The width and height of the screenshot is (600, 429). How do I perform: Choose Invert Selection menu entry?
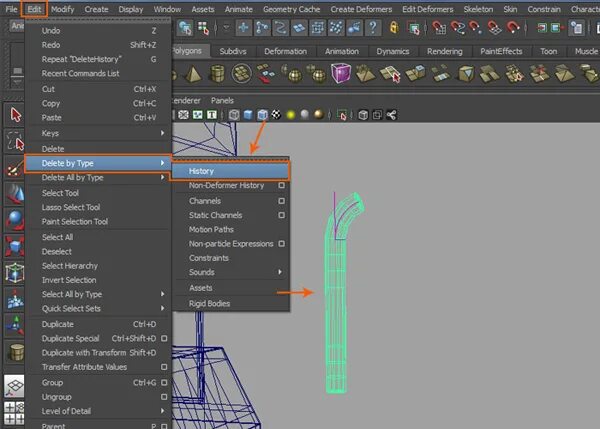pos(99,280)
